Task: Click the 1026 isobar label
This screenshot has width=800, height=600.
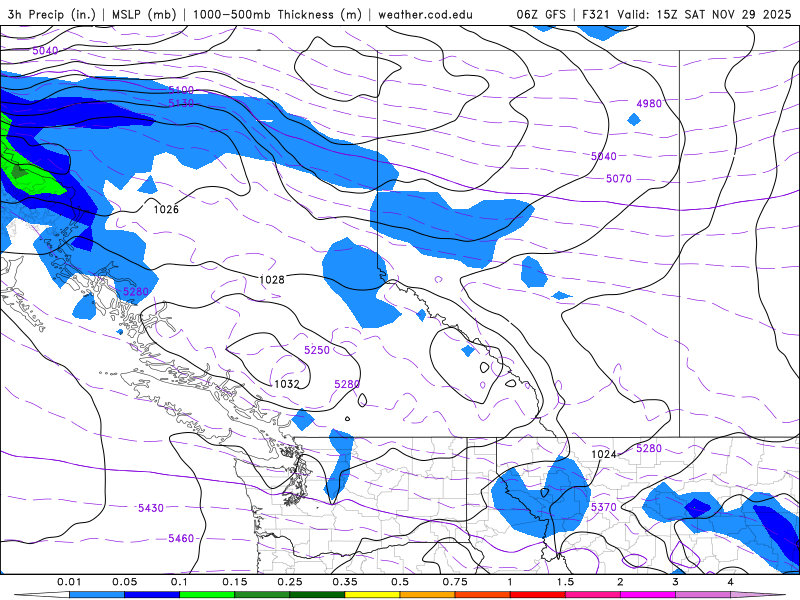Action: coord(166,209)
